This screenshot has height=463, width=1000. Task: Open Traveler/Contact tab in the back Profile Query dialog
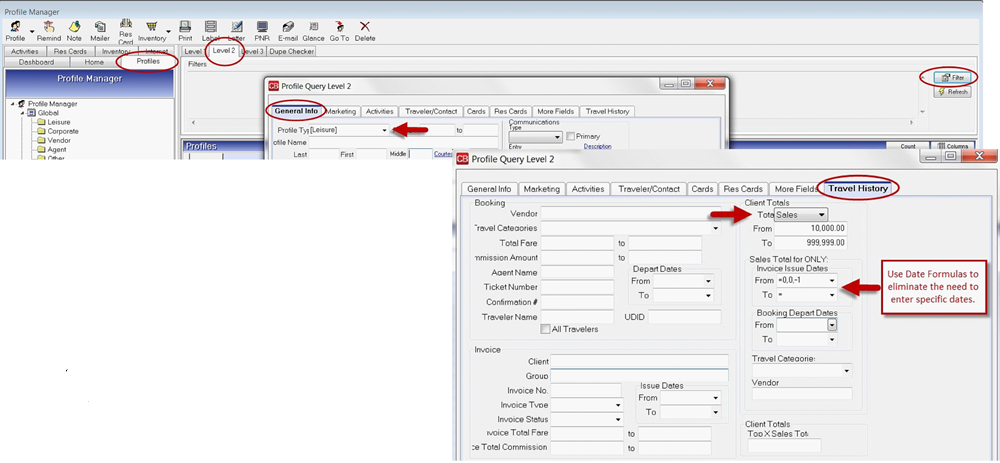coord(431,111)
